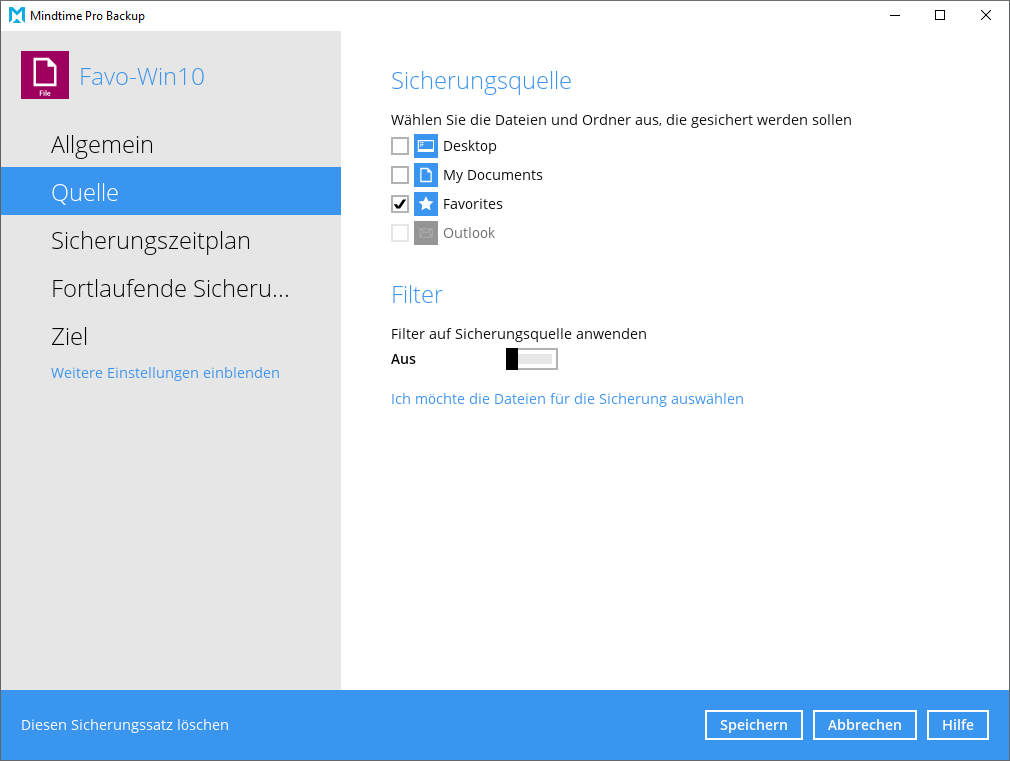This screenshot has height=761, width=1010.
Task: Click the Sicherungsquelle heading
Action: click(481, 81)
